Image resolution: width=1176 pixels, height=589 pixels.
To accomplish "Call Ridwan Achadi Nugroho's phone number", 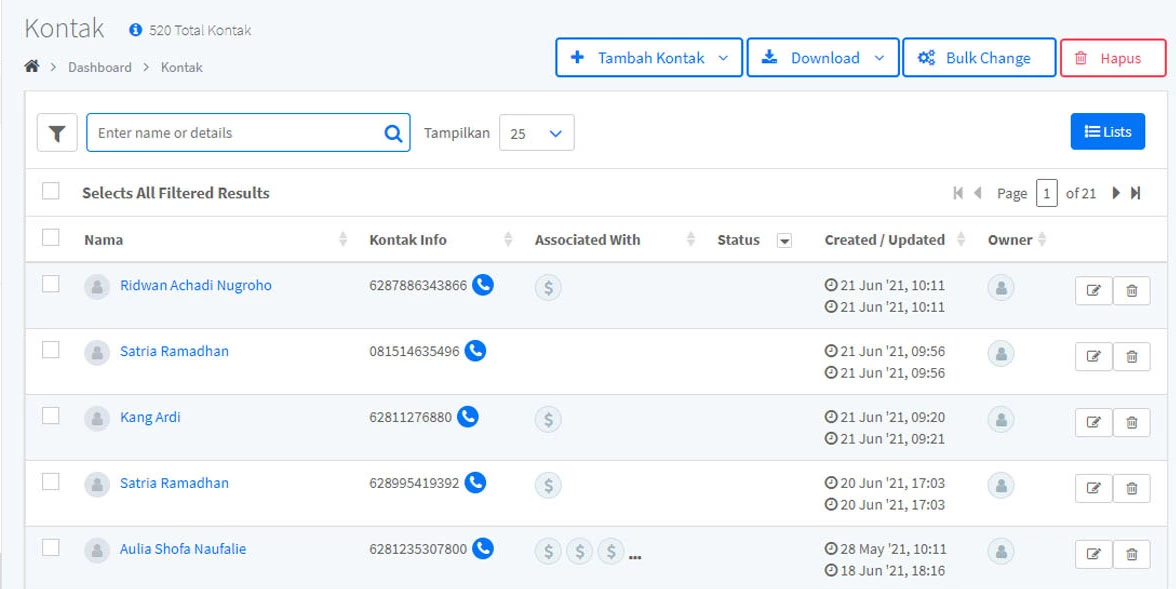I will 483,285.
